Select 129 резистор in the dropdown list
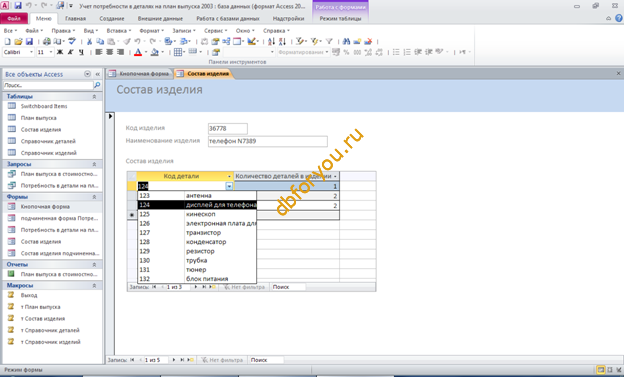The image size is (624, 377). 197,251
